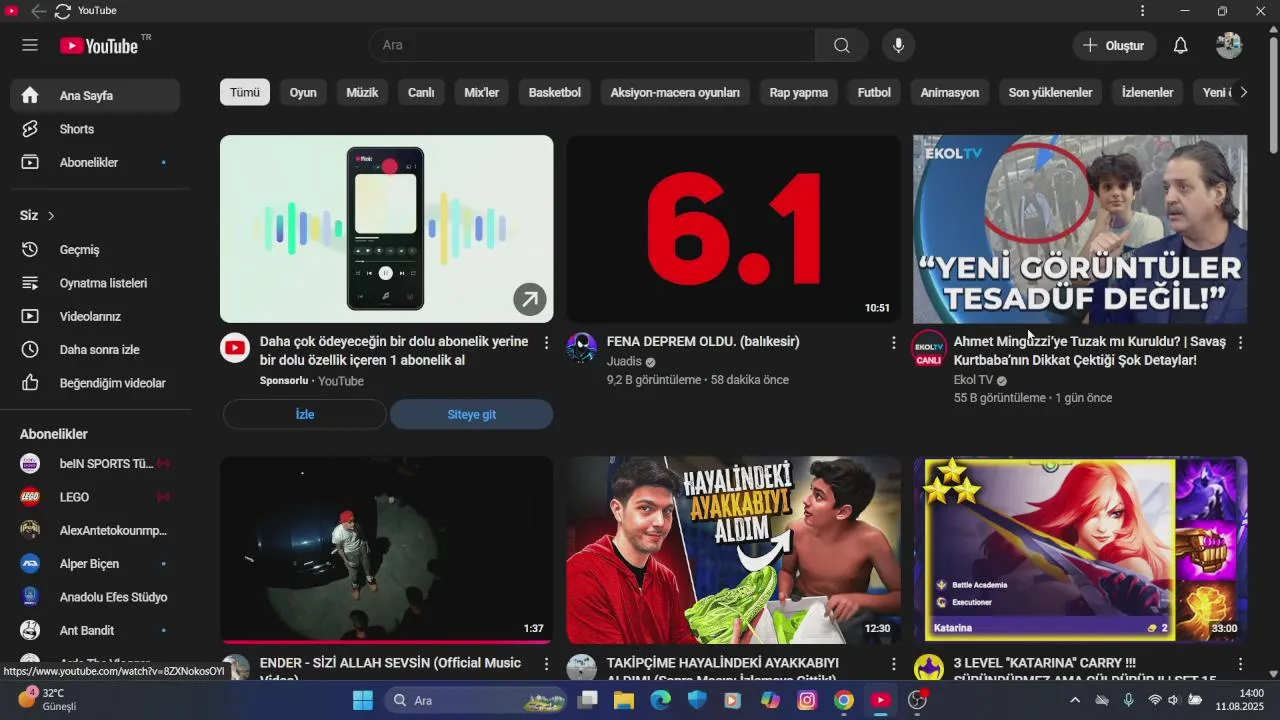Viewport: 1280px width, 720px height.
Task: Select the Mix'ler filter chip
Action: coord(482,92)
